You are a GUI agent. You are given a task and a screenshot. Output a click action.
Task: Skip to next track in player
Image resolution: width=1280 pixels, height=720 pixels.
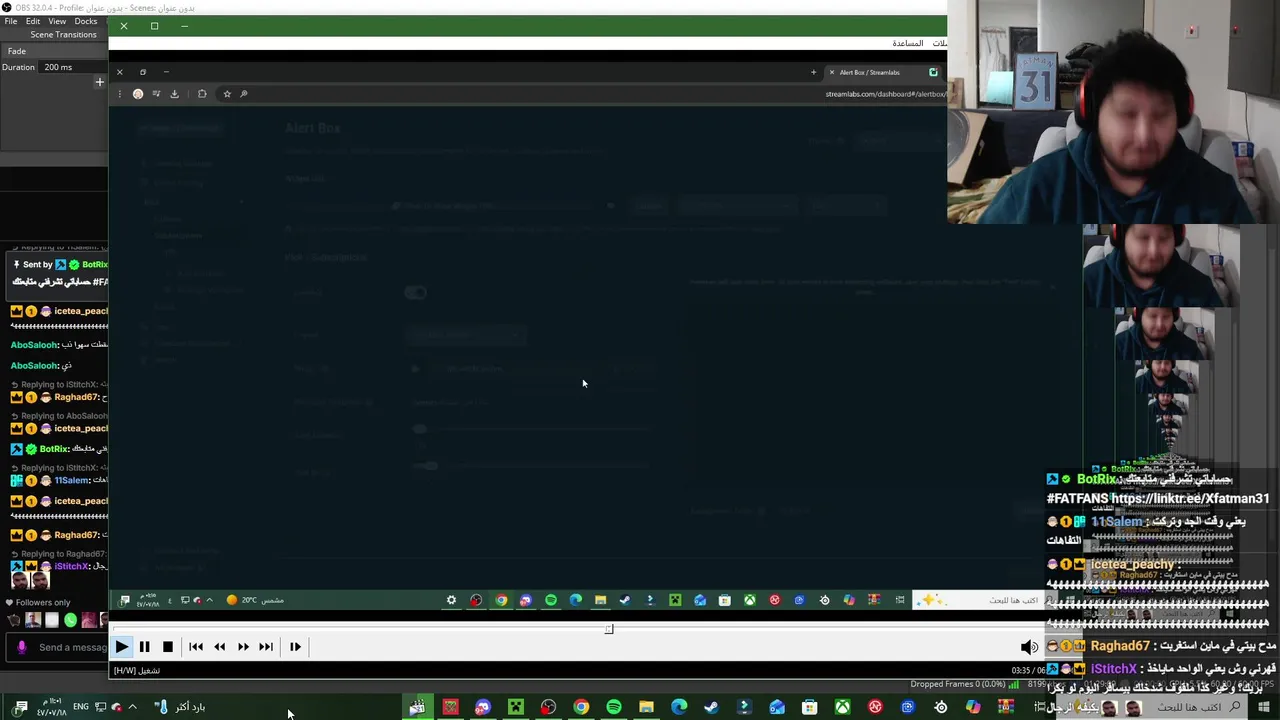click(266, 647)
